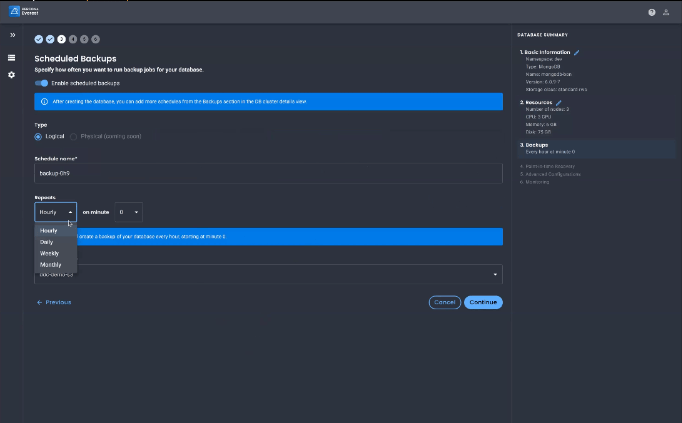The height and width of the screenshot is (423, 682).
Task: Choose Daily from repeats list
Action: pos(48,242)
